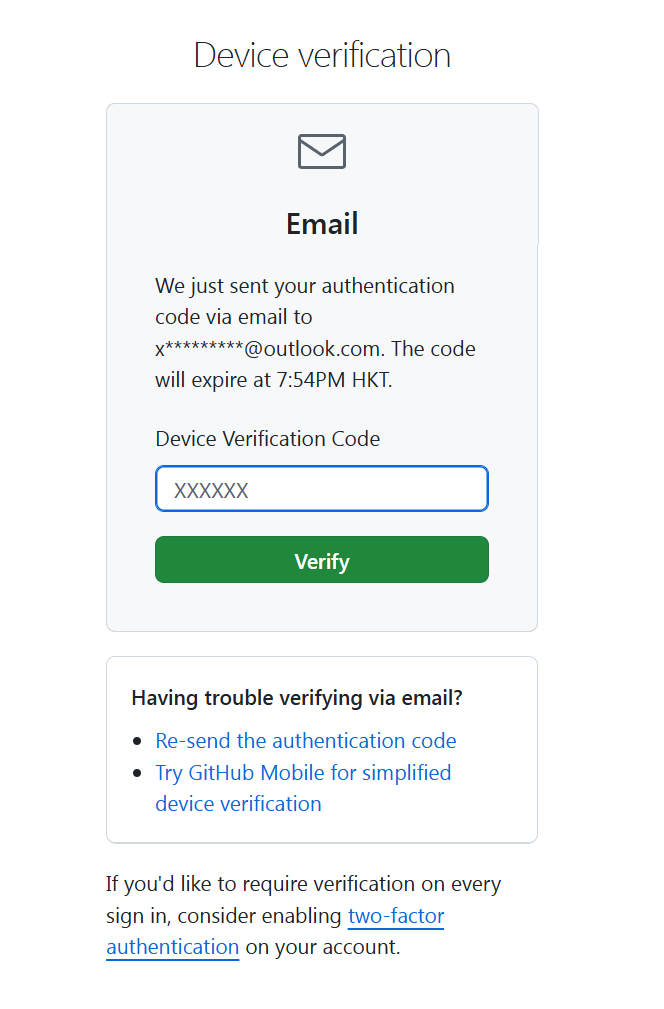The image size is (664, 1009).
Task: Click the masked outlook.com email address
Action: tap(269, 349)
